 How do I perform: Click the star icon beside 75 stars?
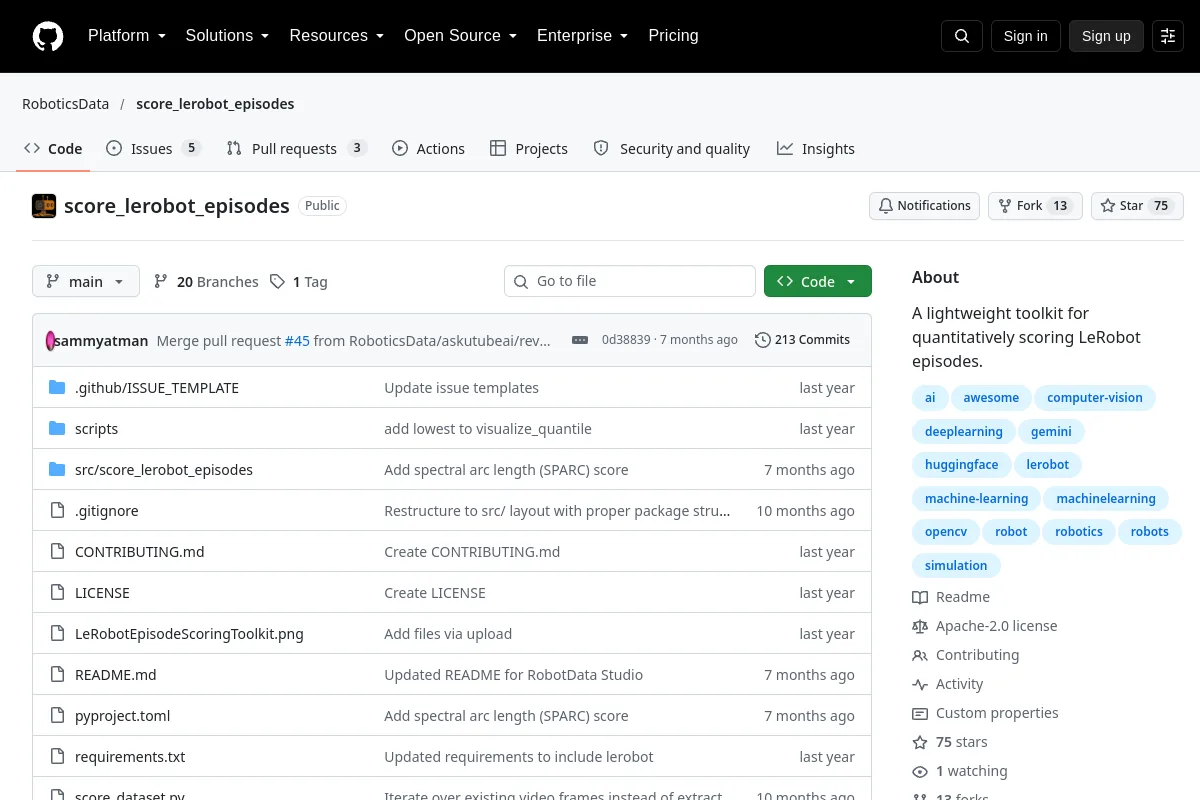point(920,742)
